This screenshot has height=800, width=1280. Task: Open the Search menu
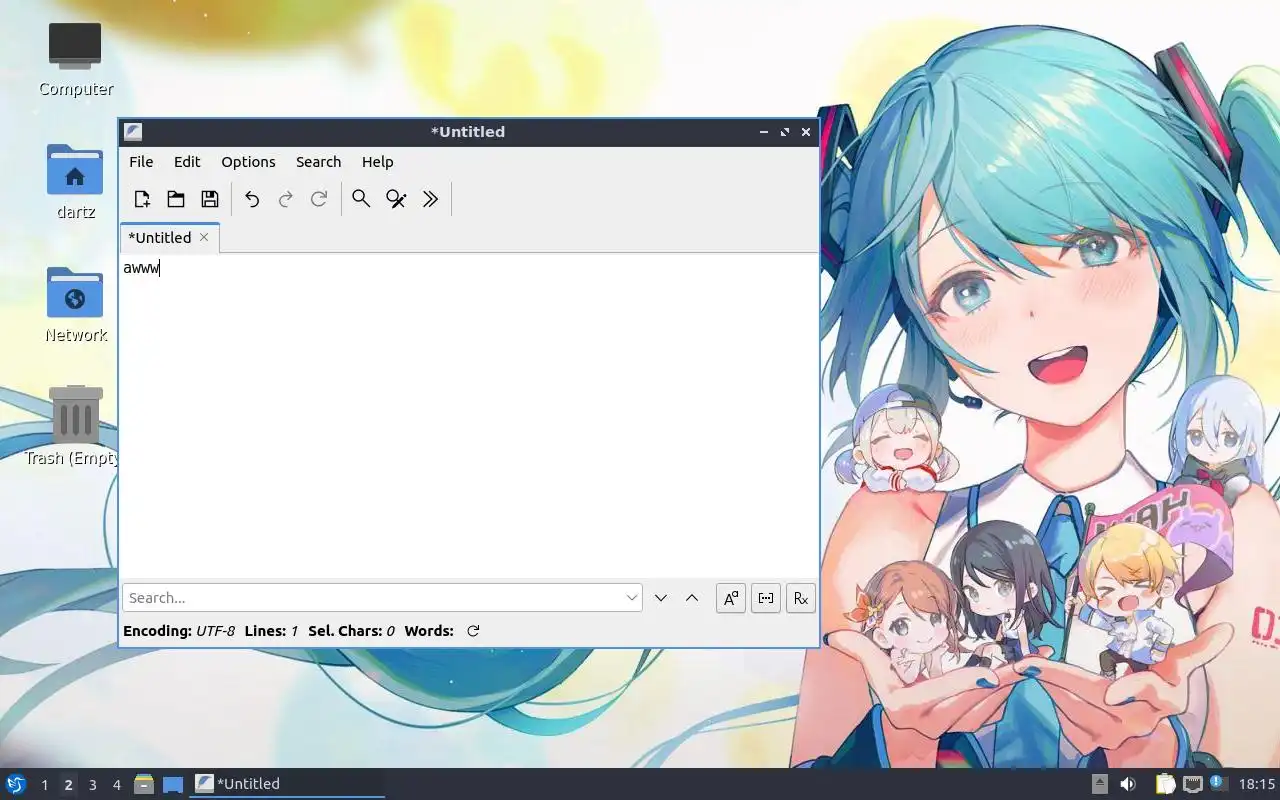pos(318,162)
